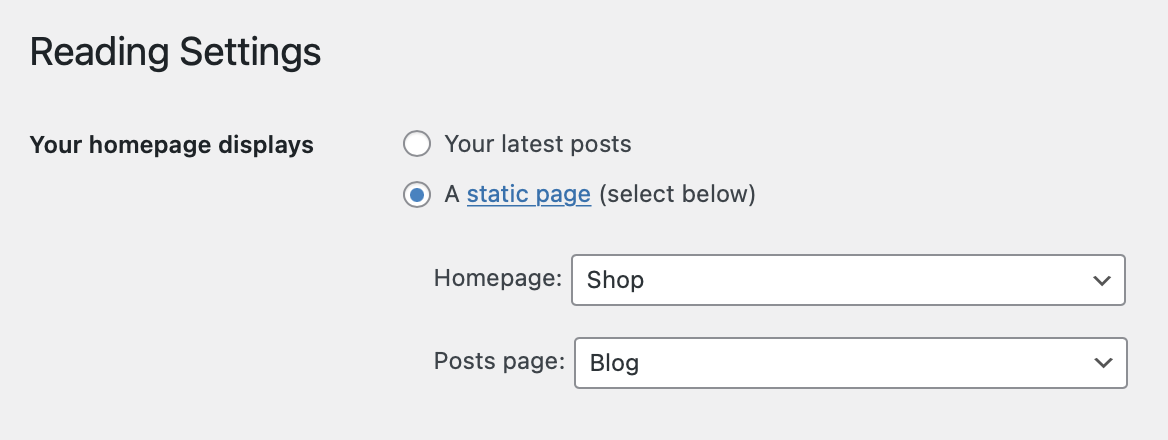Click the chevron arrow in Homepage dropdown

(x=1102, y=280)
